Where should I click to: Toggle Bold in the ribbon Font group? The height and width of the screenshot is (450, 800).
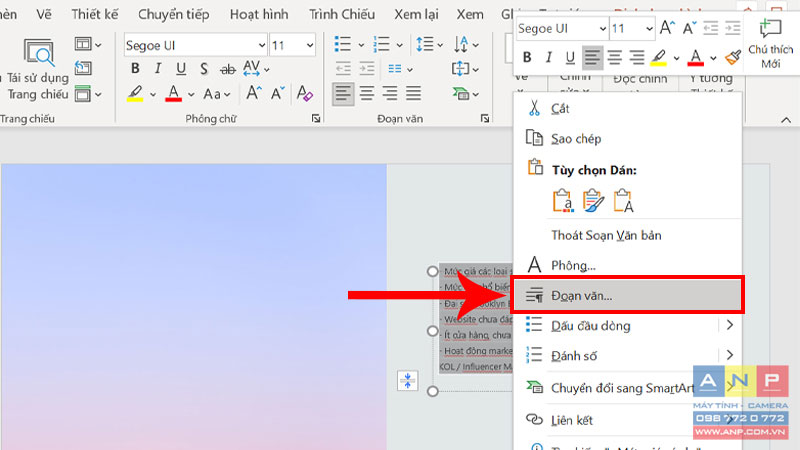(135, 68)
